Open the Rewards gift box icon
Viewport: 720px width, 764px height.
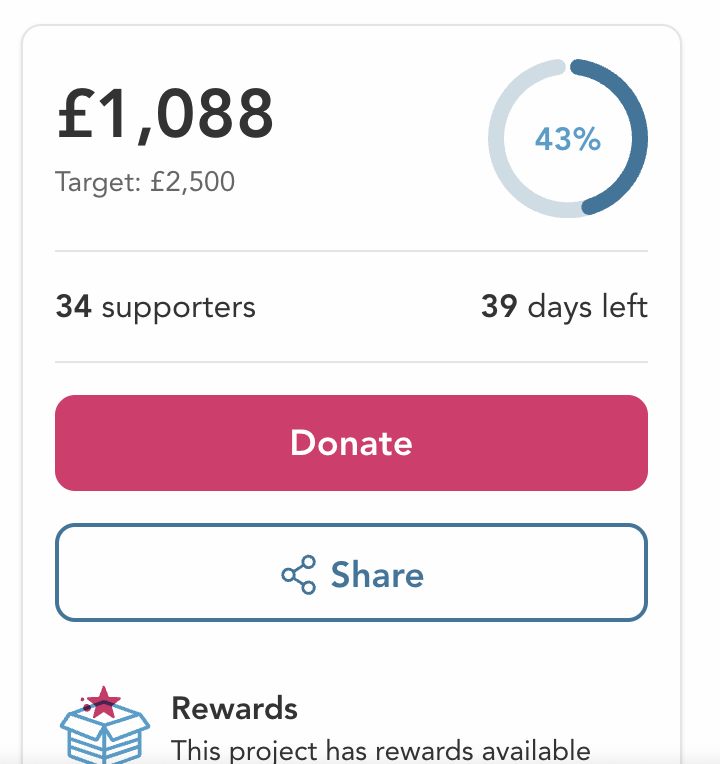(104, 728)
